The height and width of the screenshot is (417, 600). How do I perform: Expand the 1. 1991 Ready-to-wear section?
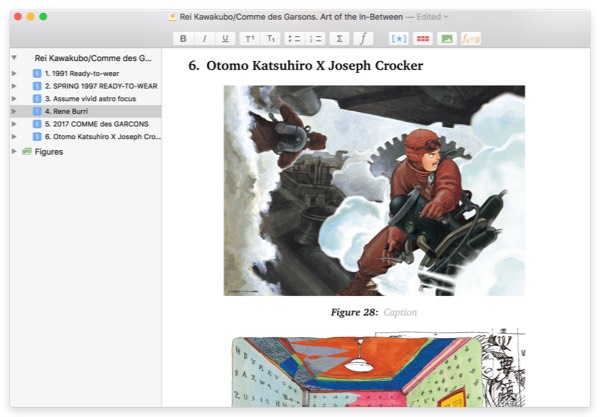pyautogui.click(x=14, y=73)
